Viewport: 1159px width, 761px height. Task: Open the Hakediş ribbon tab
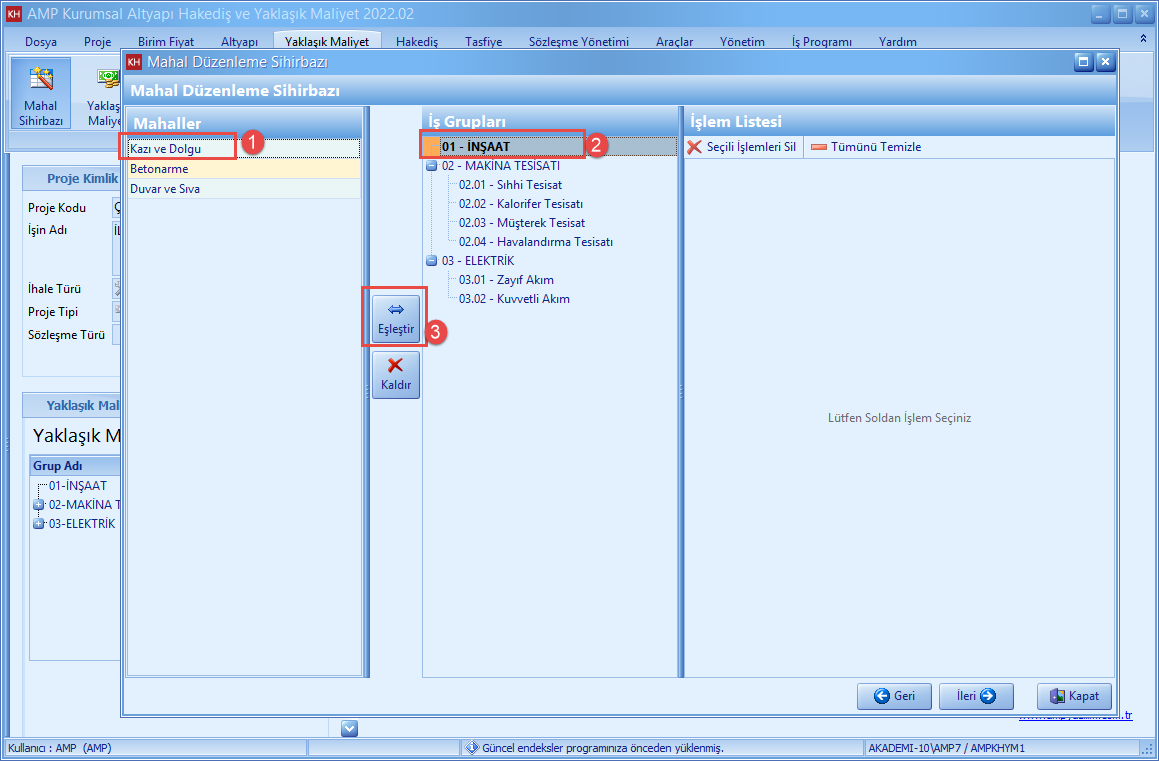tap(417, 42)
